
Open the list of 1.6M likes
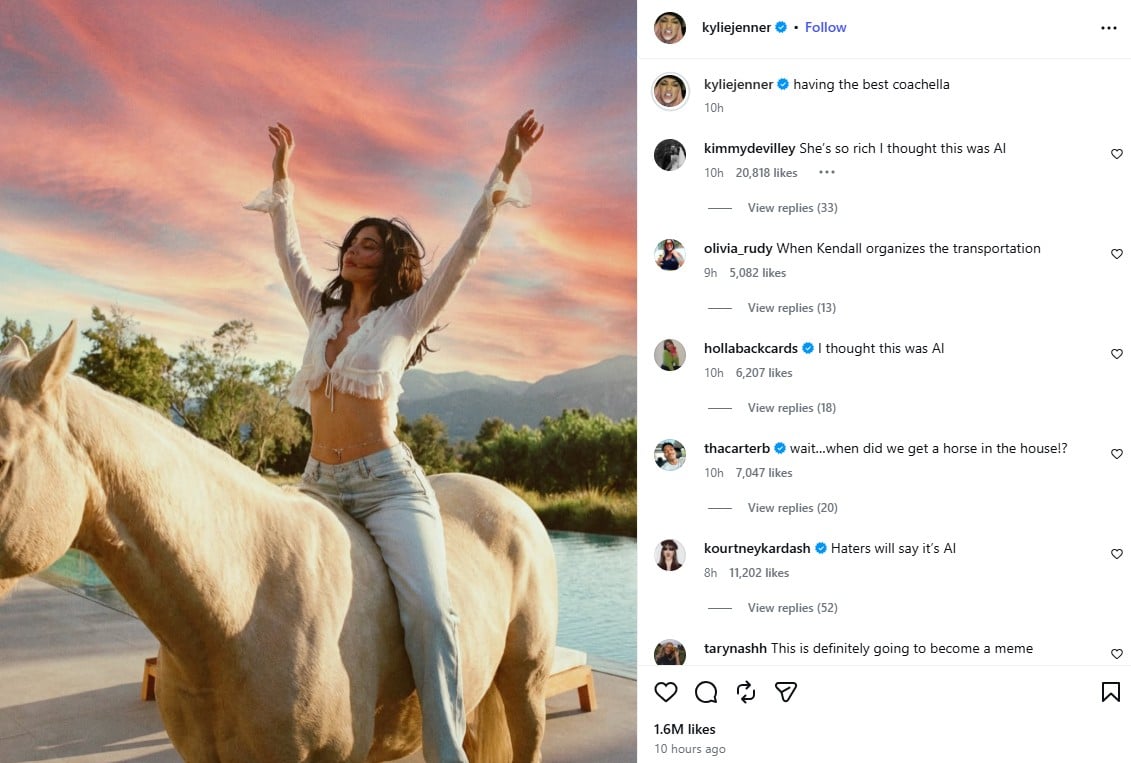pos(685,729)
